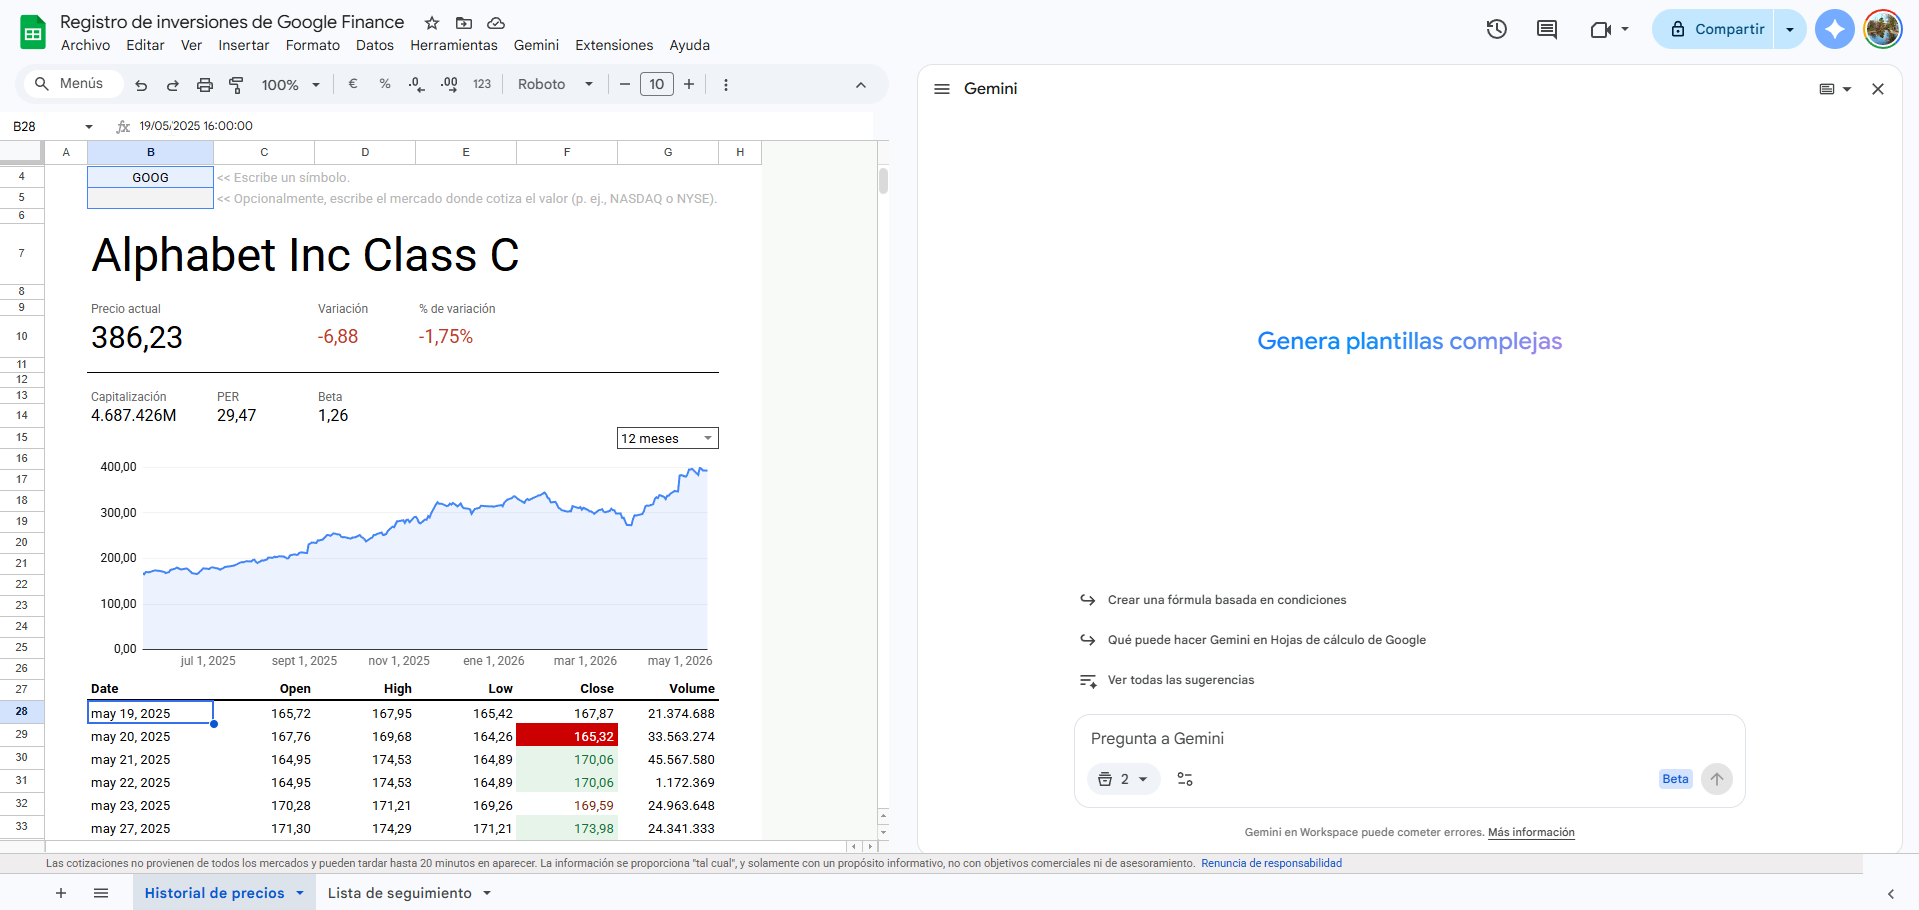
Task: Open the all sheets list icon
Action: tap(101, 893)
